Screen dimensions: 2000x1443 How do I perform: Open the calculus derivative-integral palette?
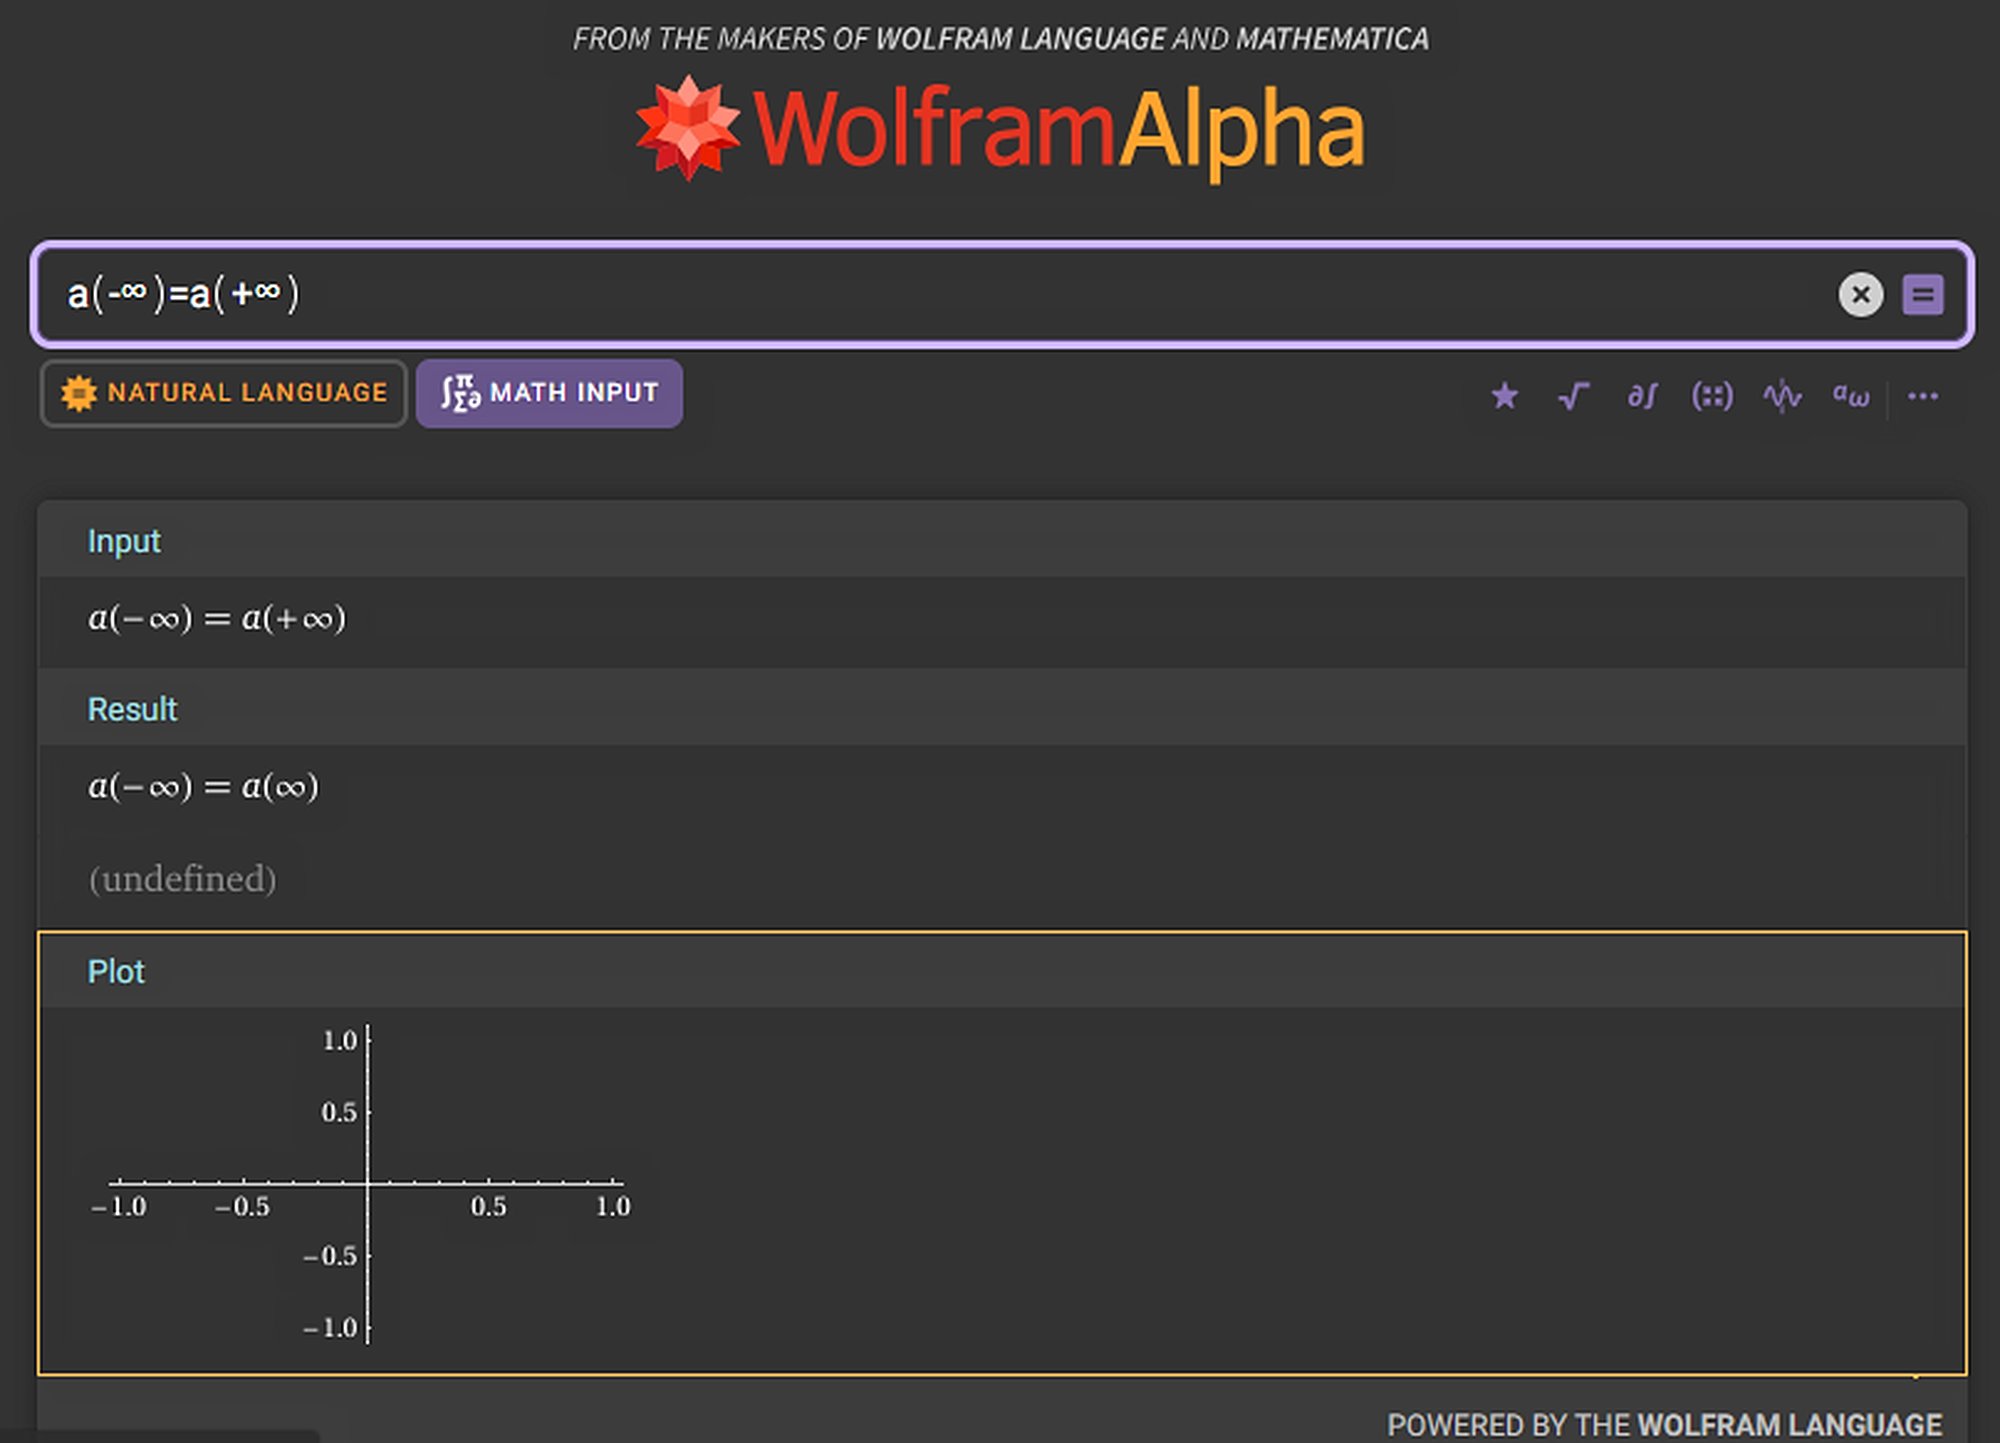click(1642, 396)
